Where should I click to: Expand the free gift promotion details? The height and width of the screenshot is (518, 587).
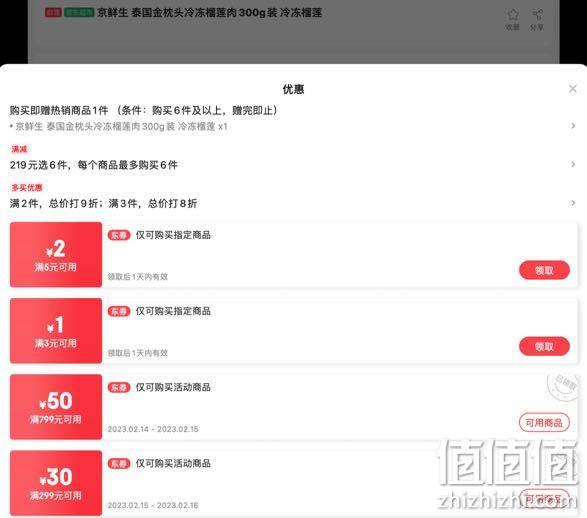pyautogui.click(x=573, y=126)
